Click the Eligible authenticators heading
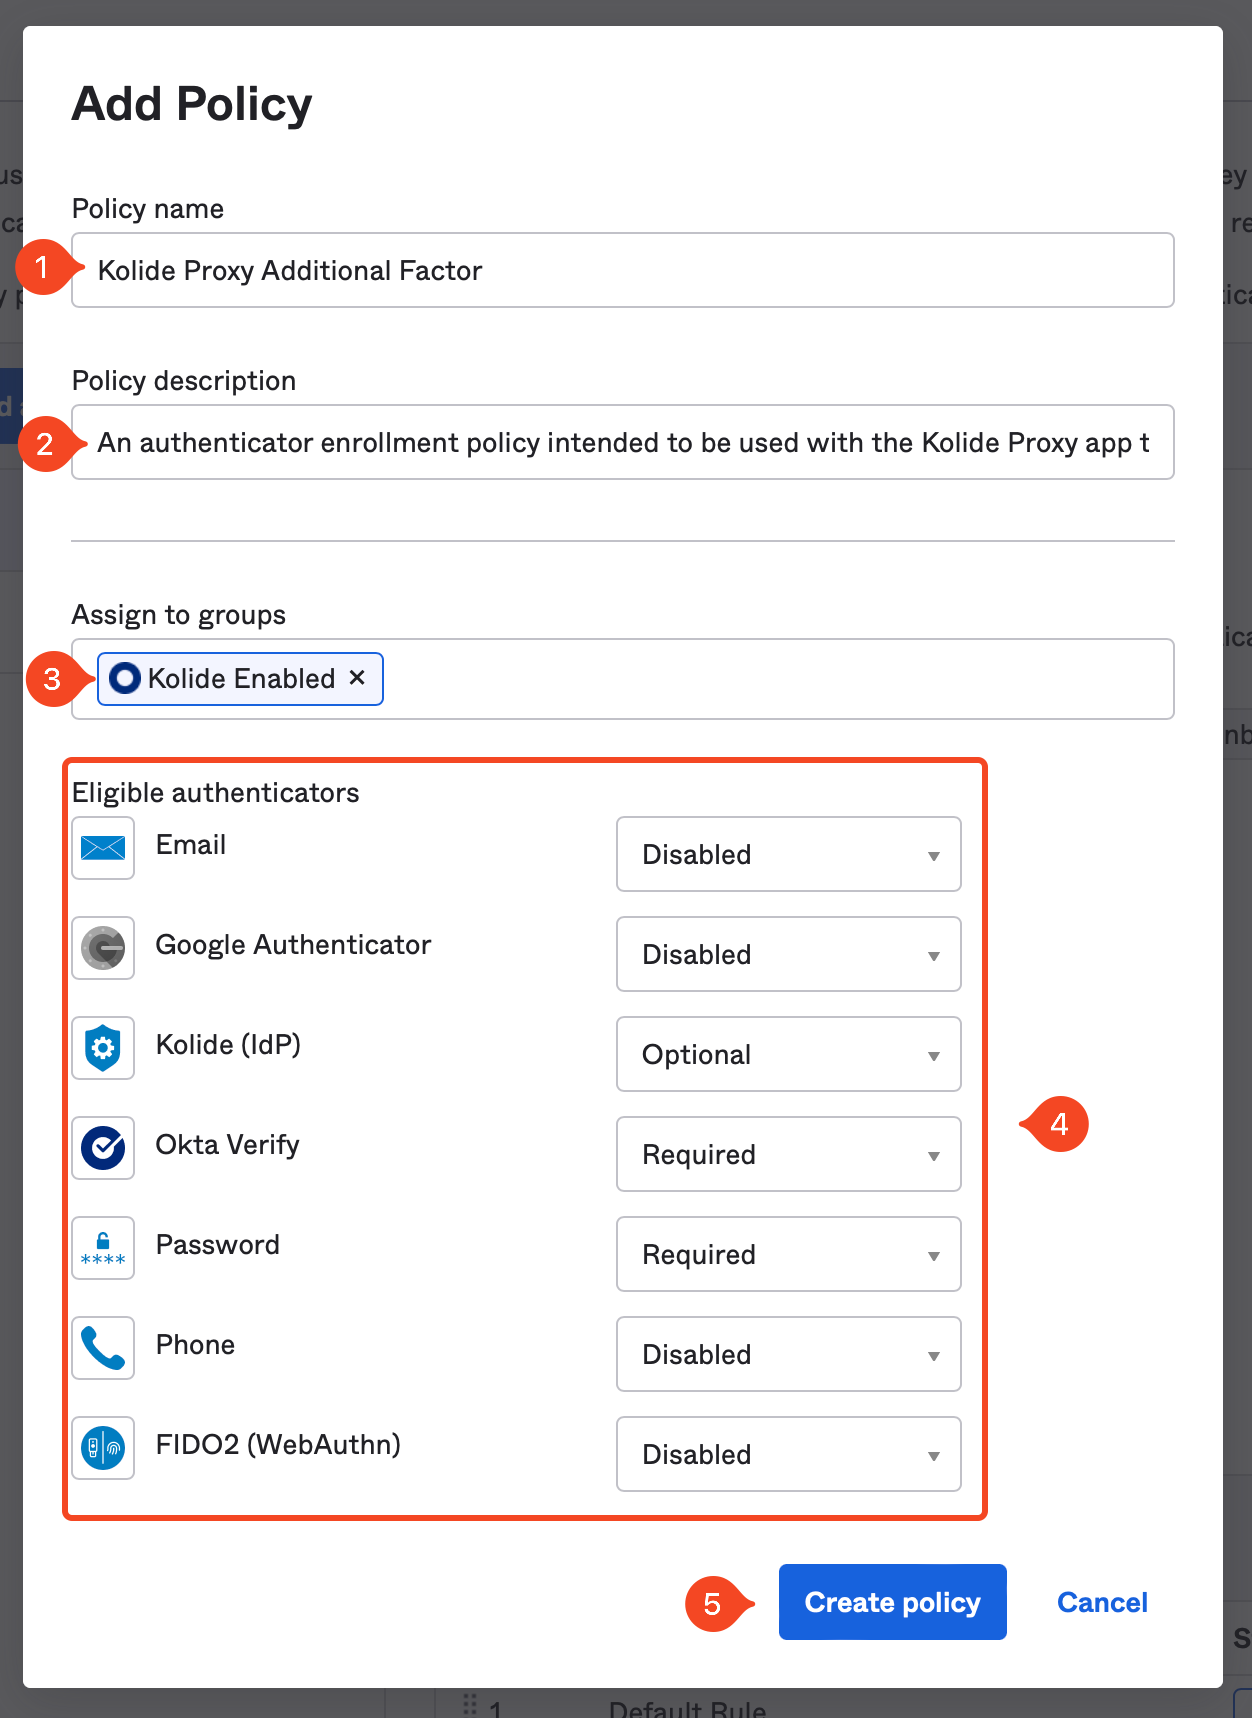 pyautogui.click(x=216, y=793)
